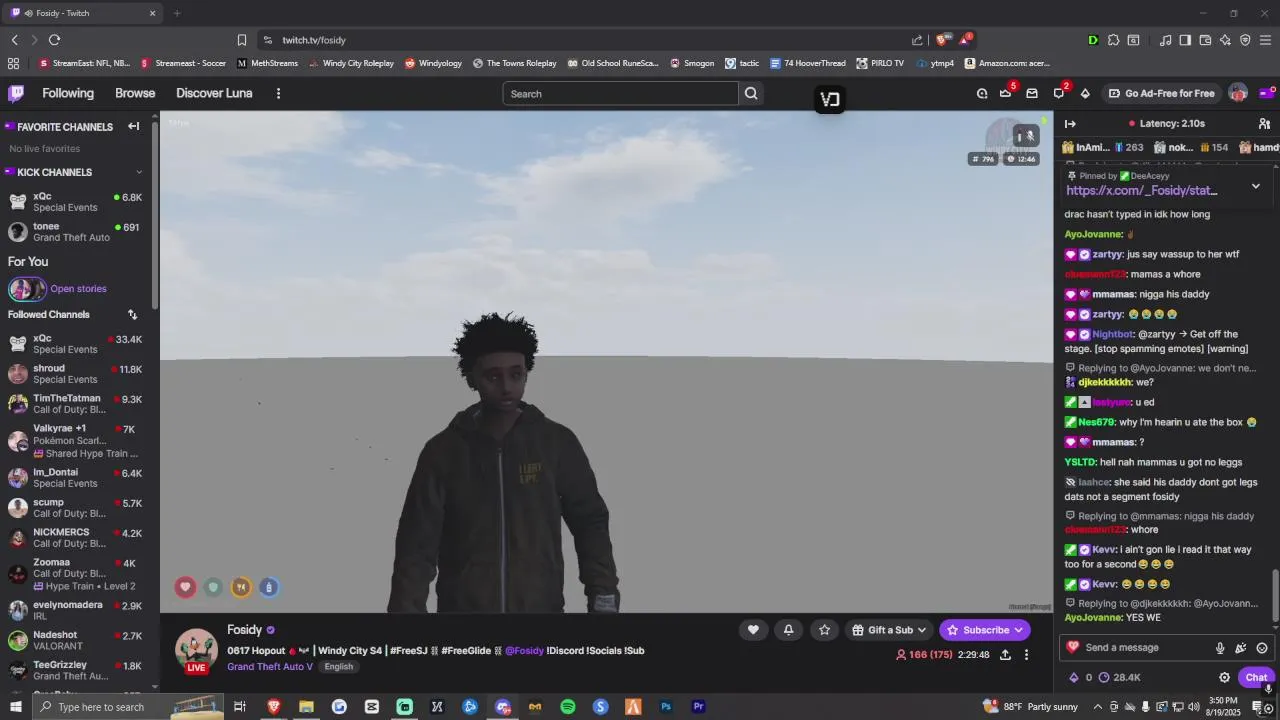Image resolution: width=1280 pixels, height=720 pixels.
Task: Click red heart reaction on stream overlay
Action: click(185, 587)
